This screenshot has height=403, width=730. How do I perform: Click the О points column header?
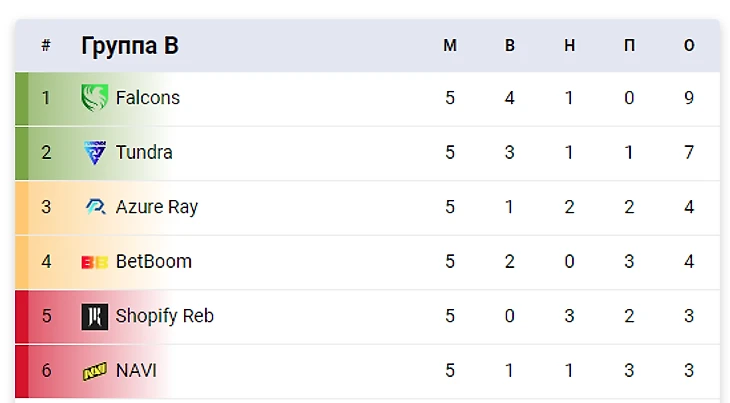689,46
